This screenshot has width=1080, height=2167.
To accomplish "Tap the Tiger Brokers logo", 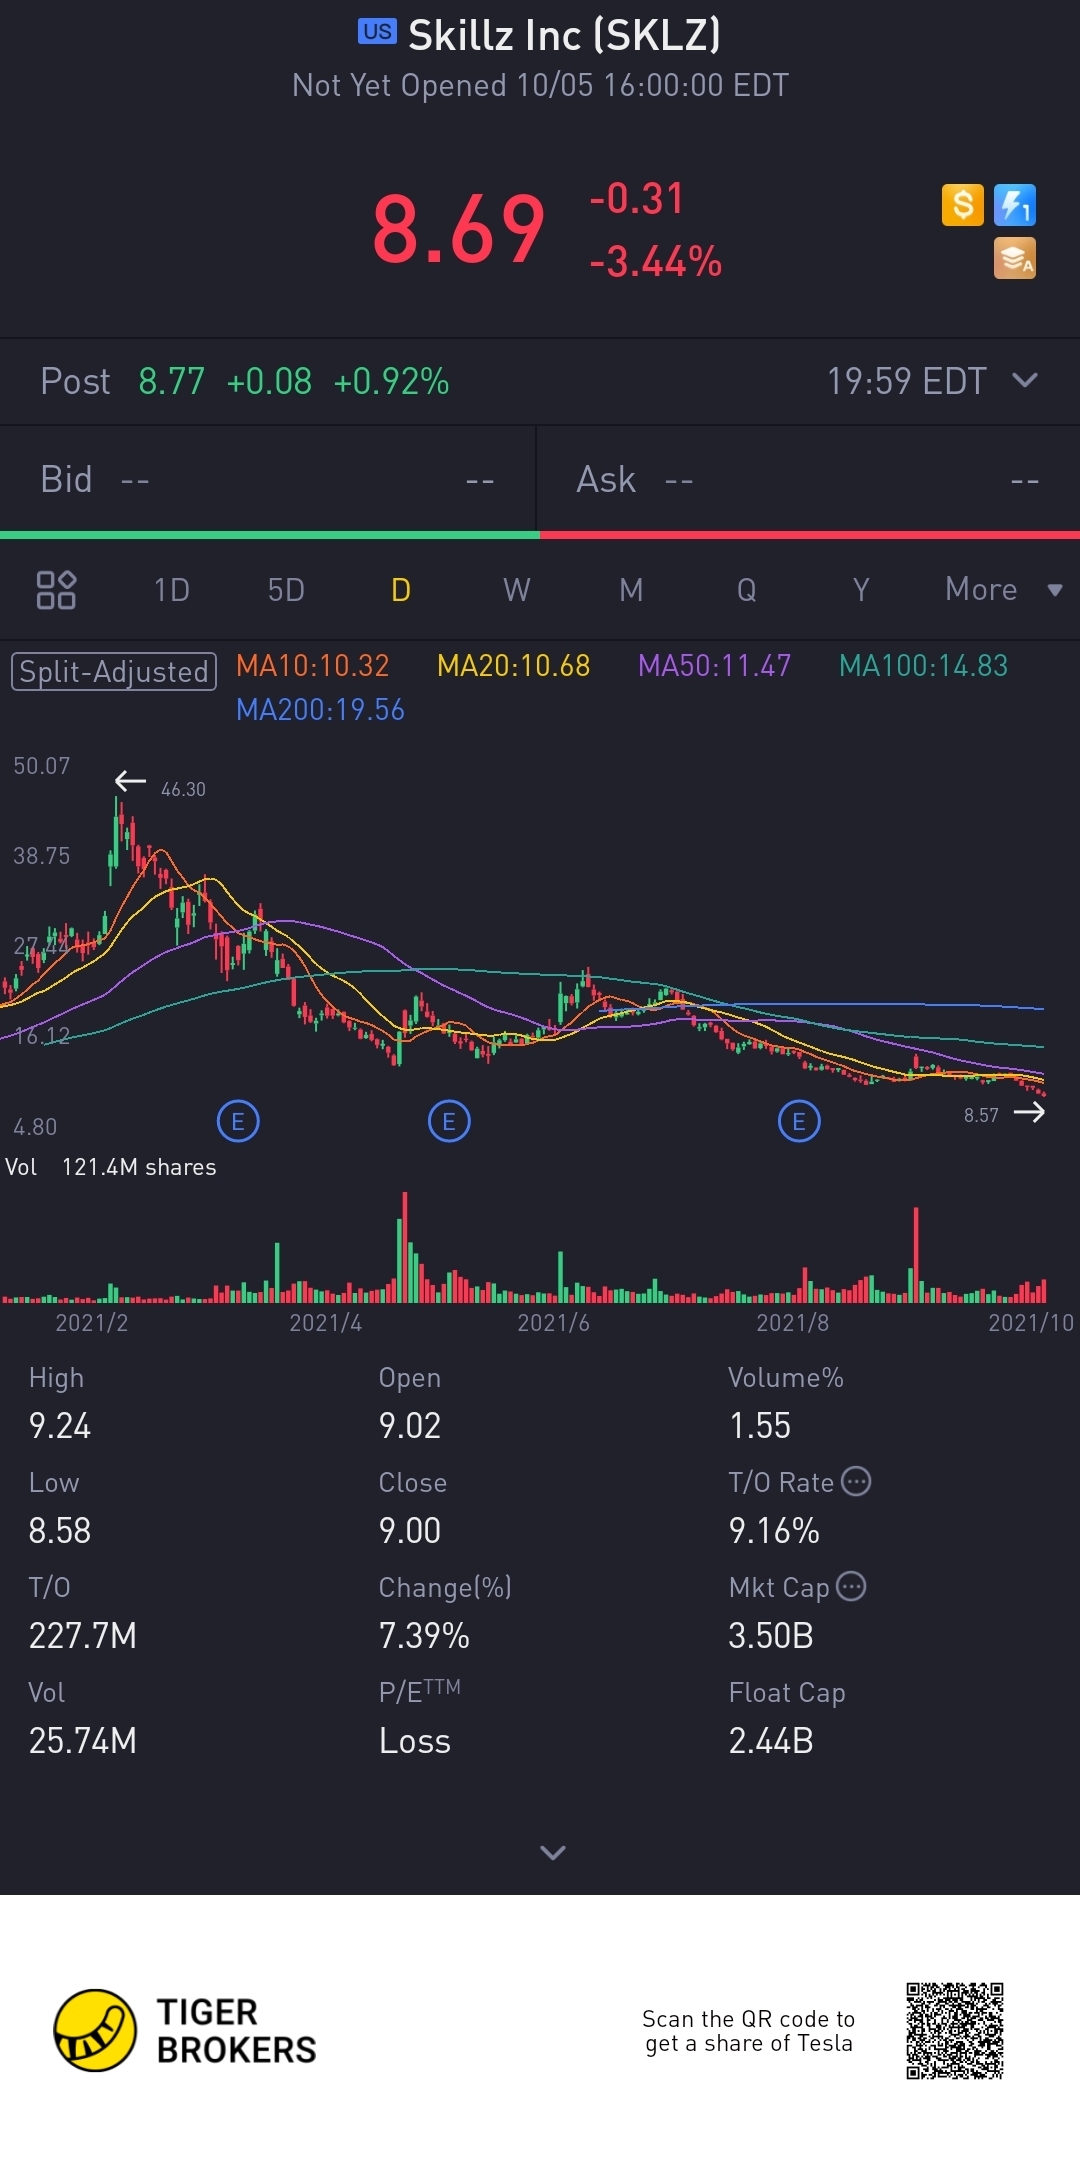I will coord(185,2030).
